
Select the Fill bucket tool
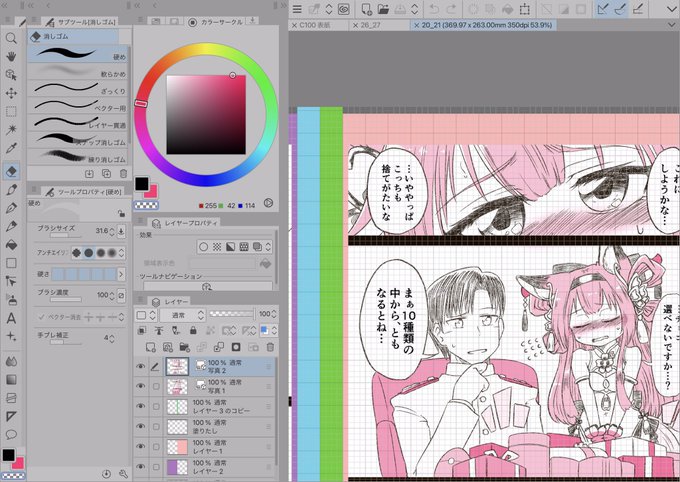pyautogui.click(x=11, y=245)
